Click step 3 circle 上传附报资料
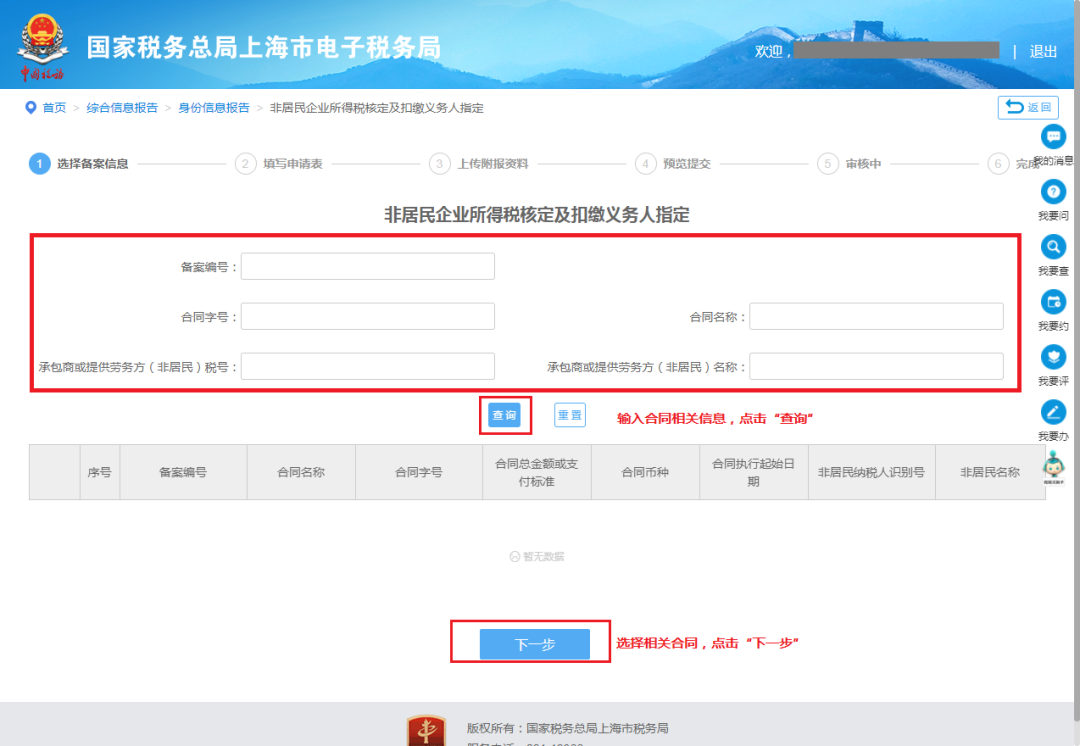The height and width of the screenshot is (746, 1080). point(439,164)
